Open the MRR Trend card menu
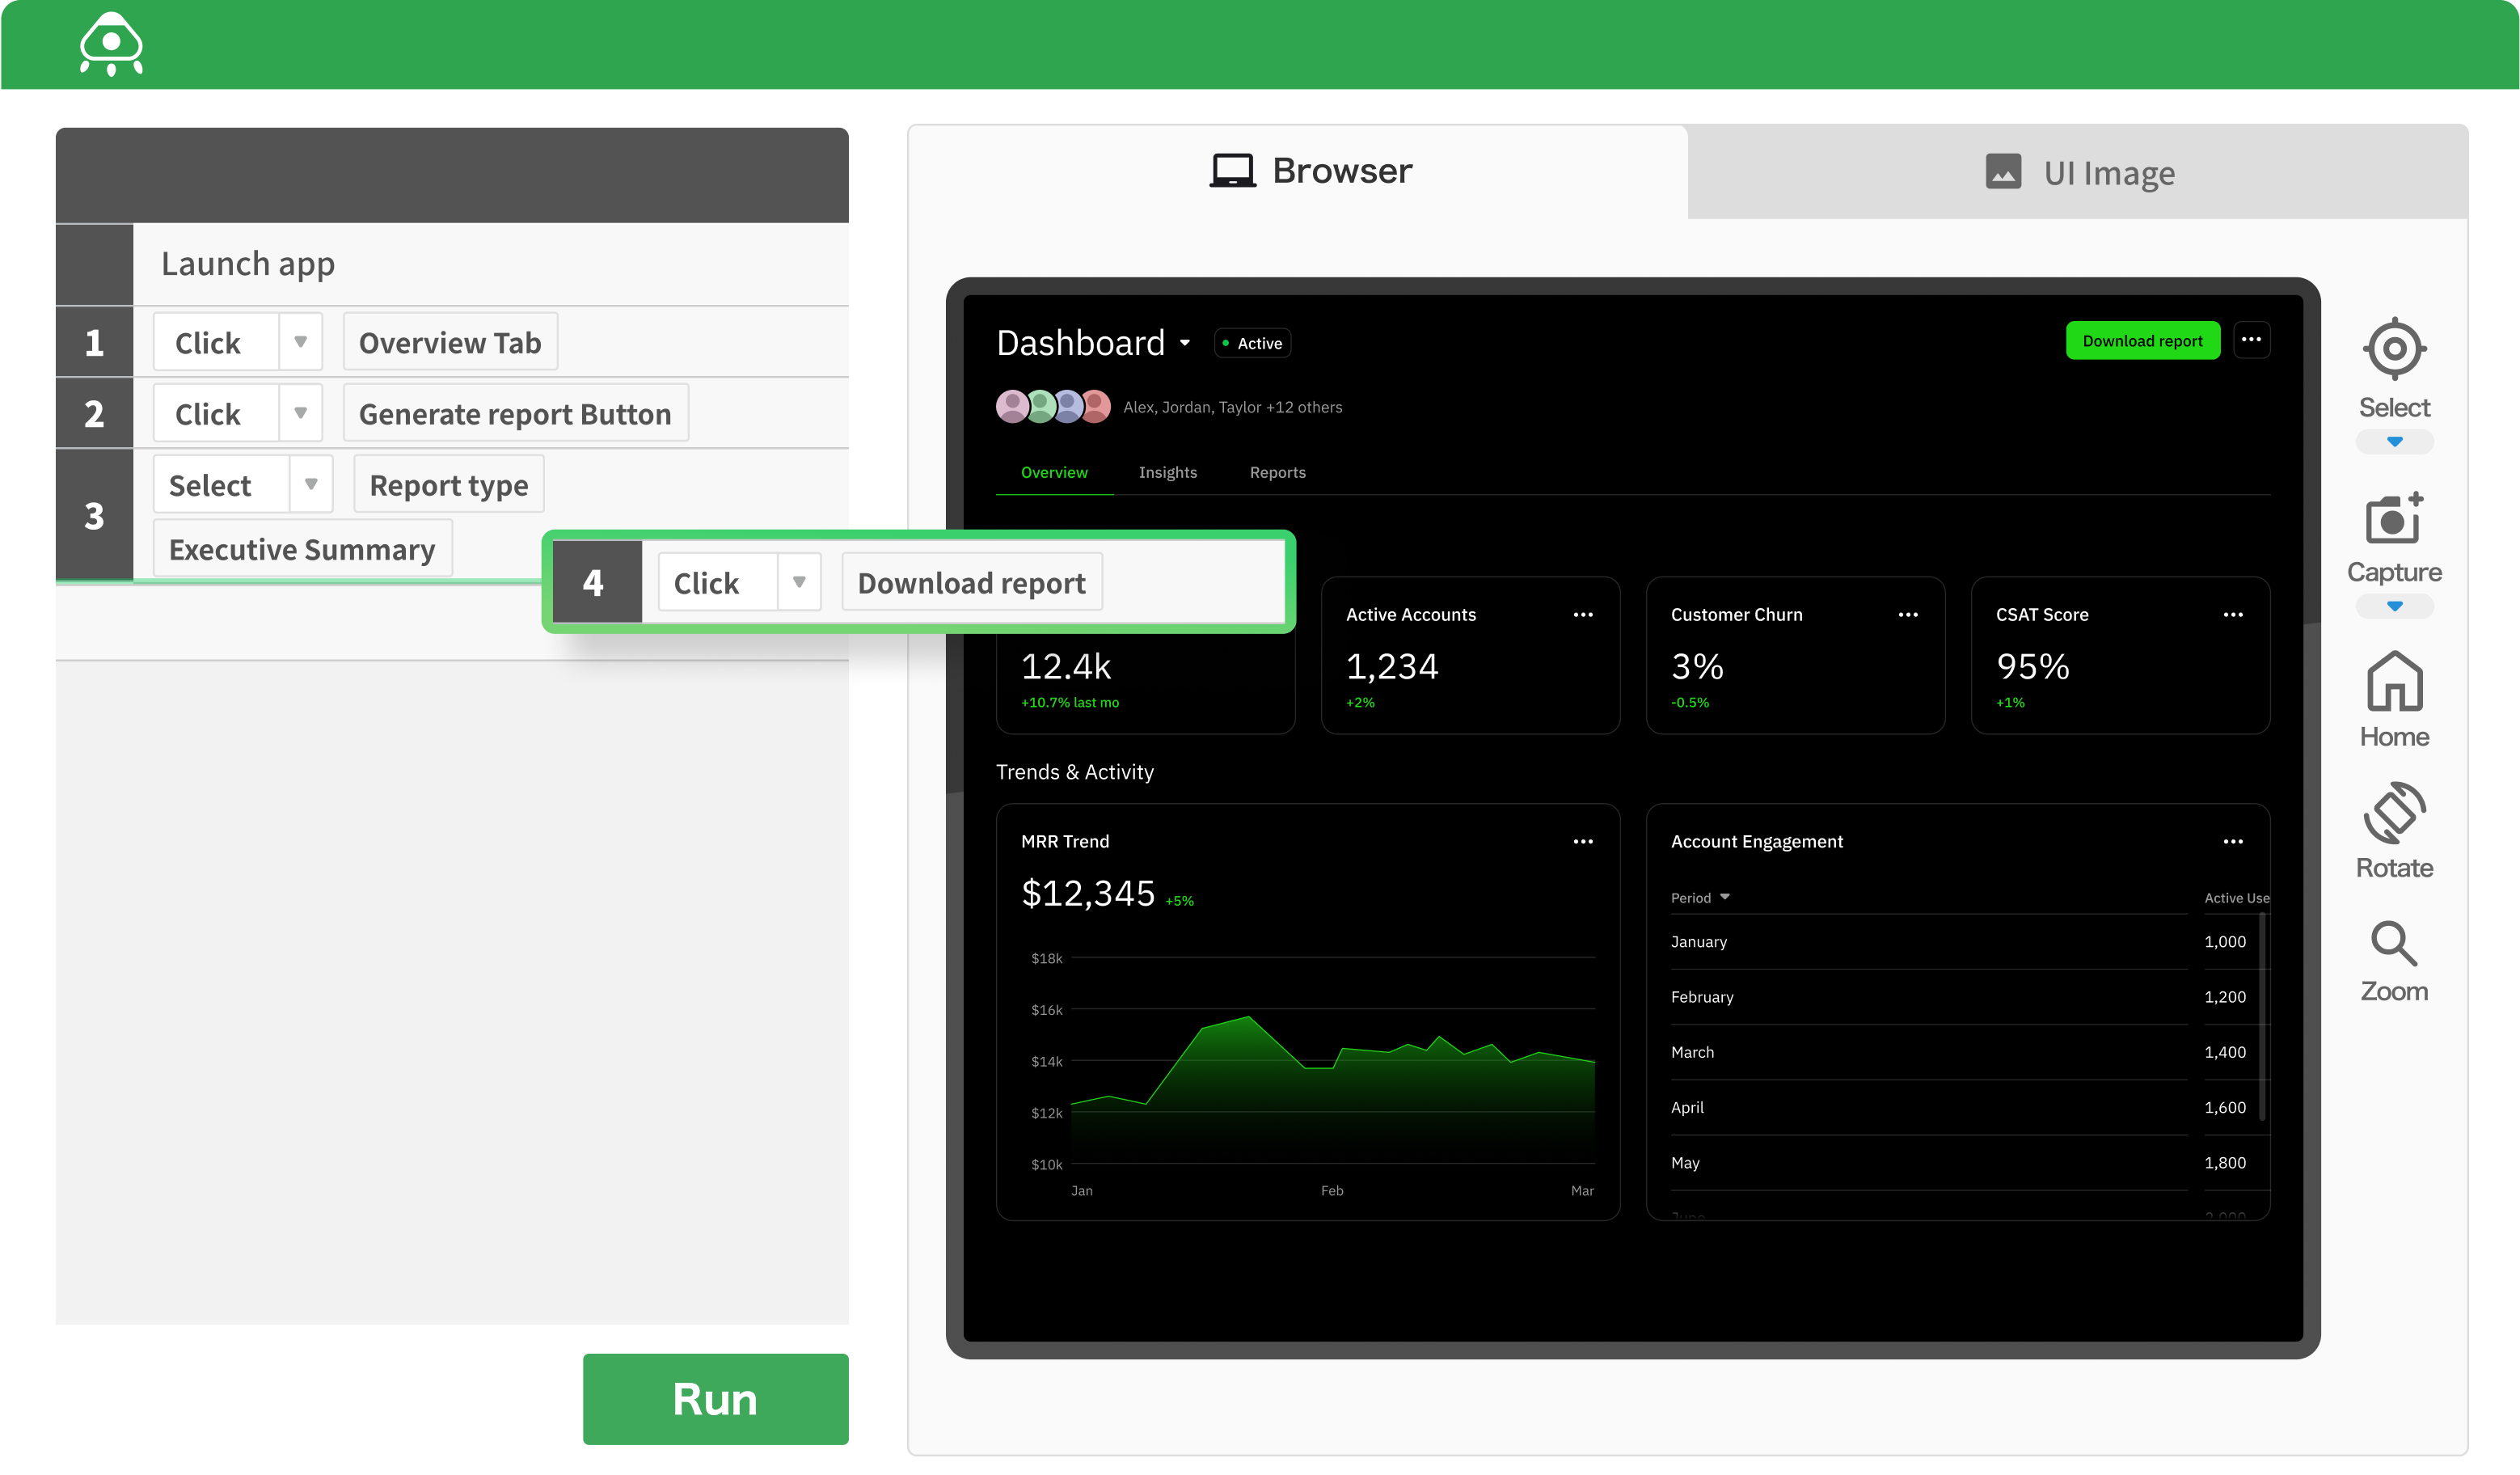The image size is (2520, 1475). point(1582,842)
